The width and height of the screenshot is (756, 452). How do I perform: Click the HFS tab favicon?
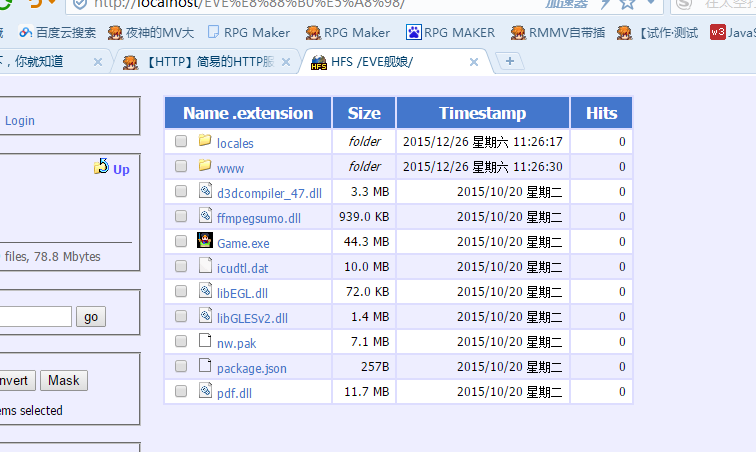coord(319,62)
